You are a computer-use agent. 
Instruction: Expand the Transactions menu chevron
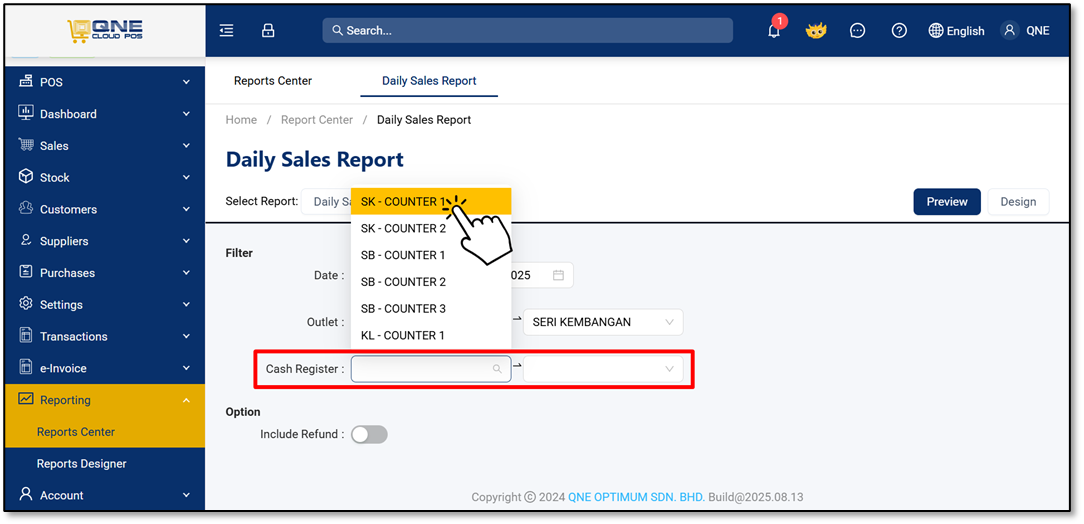(x=186, y=337)
